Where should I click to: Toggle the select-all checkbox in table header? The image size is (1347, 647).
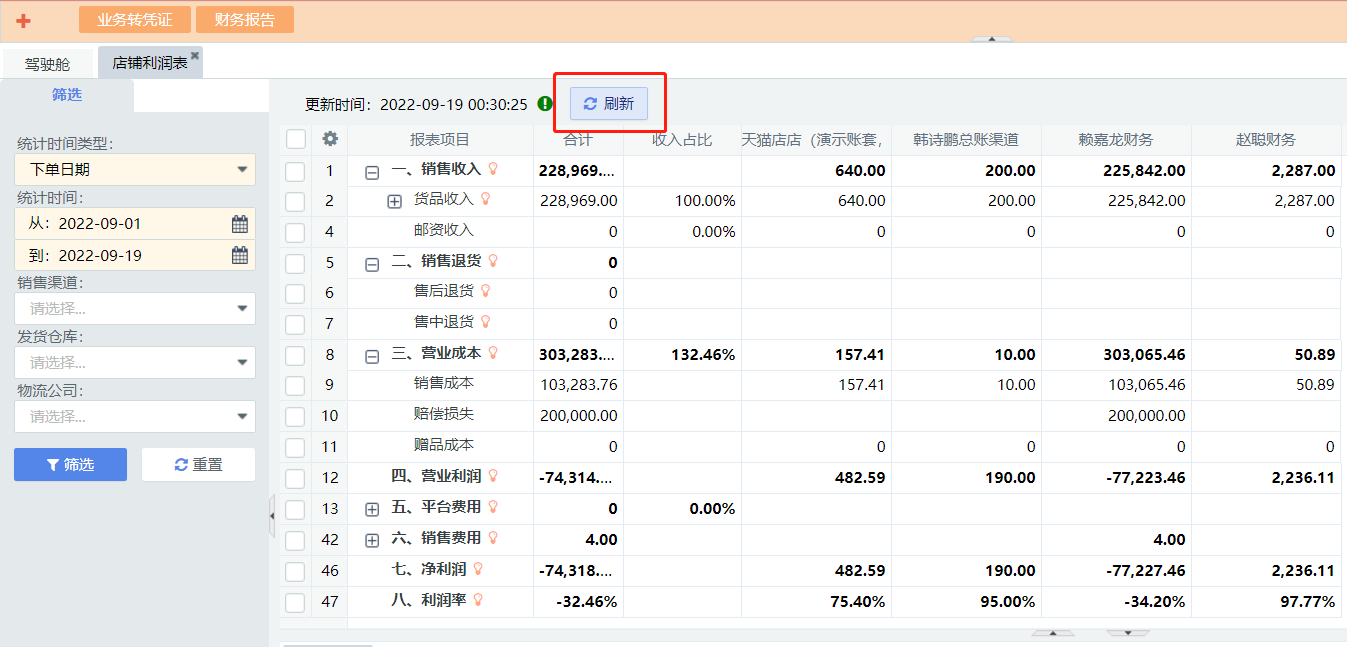coord(296,139)
